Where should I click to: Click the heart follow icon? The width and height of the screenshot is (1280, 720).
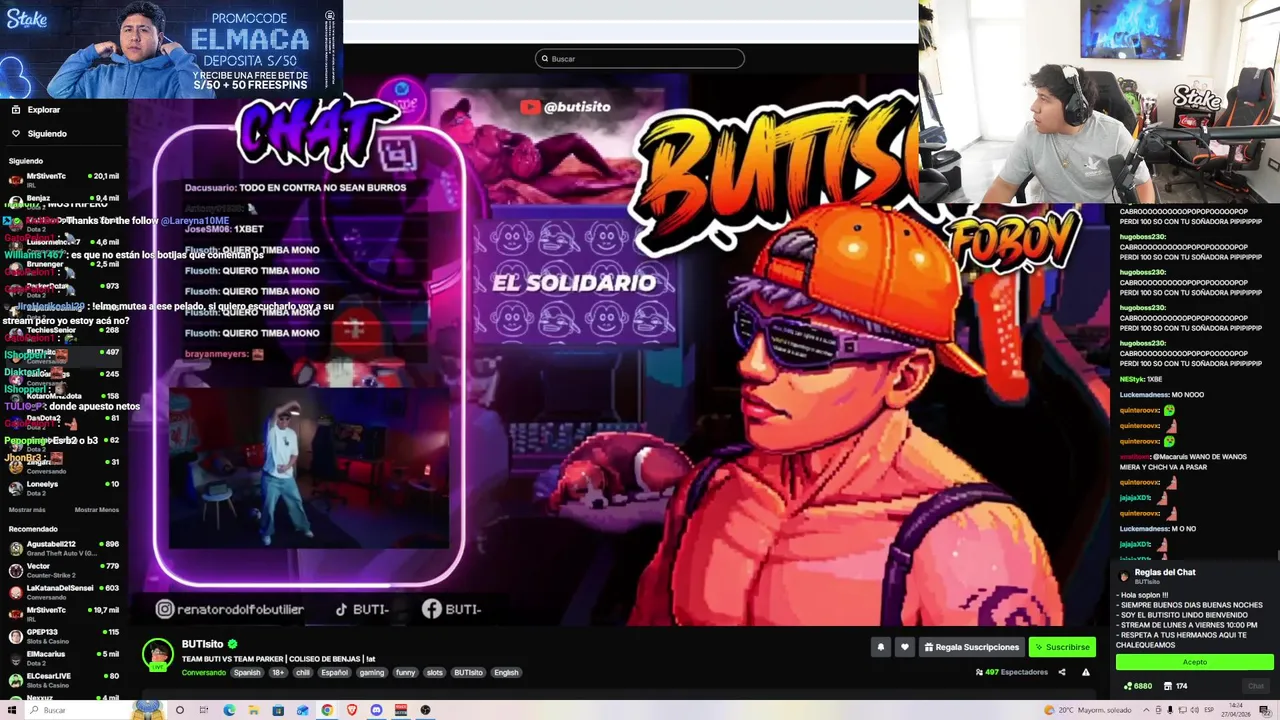point(905,647)
